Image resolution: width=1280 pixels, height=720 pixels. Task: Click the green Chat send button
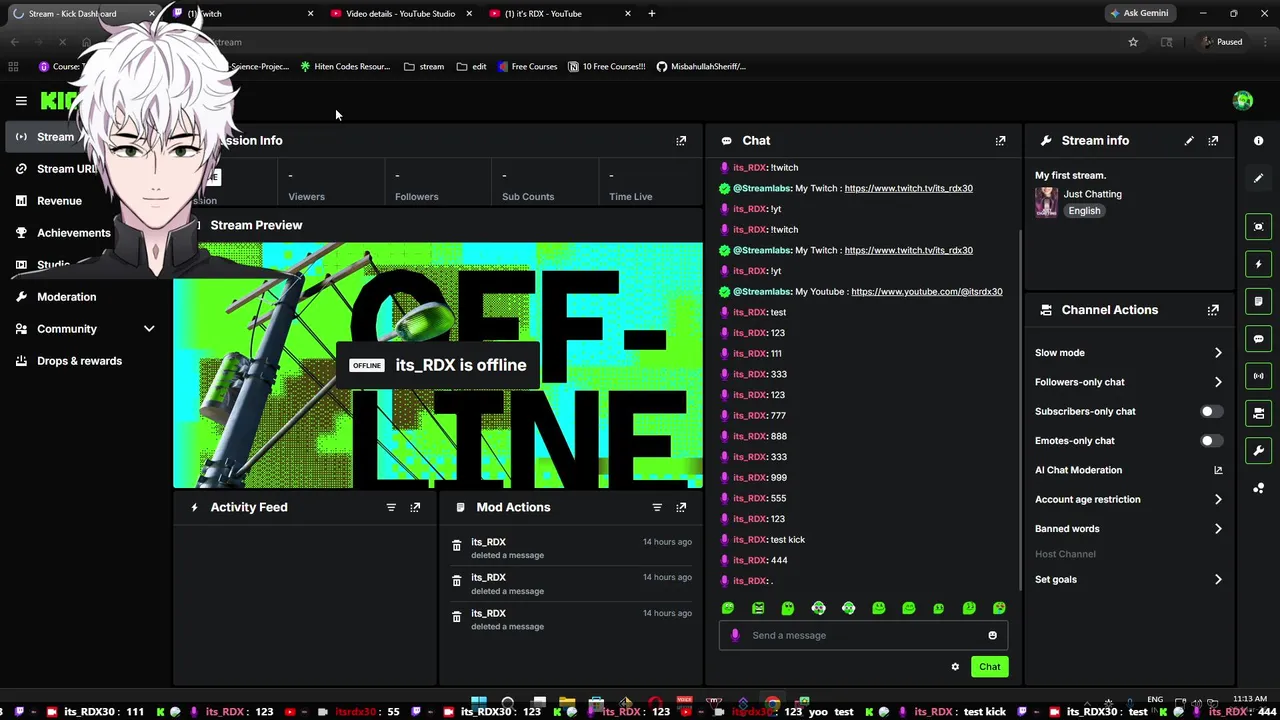[x=989, y=667]
